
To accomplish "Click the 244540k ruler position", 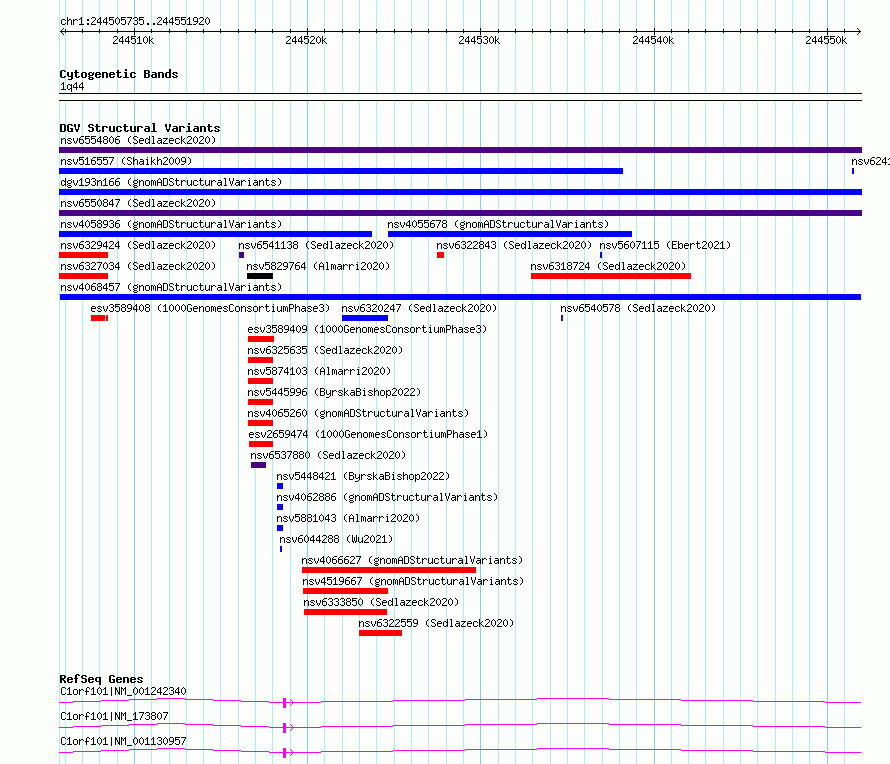I will coord(653,40).
